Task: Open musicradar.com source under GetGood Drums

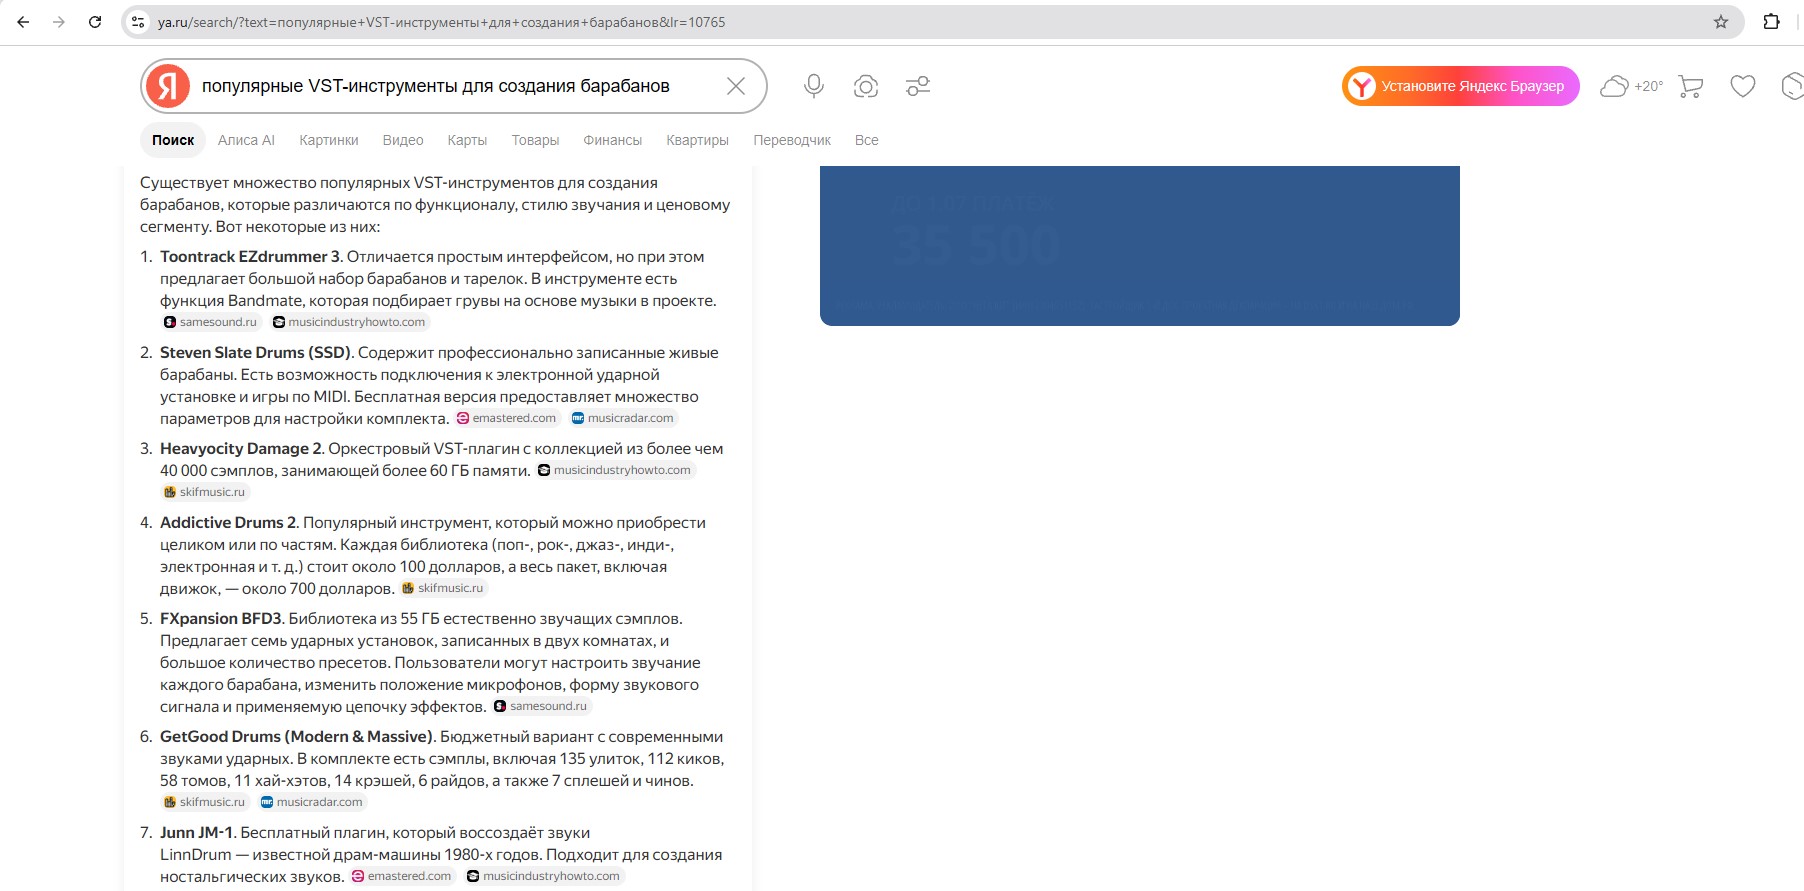Action: coord(312,802)
